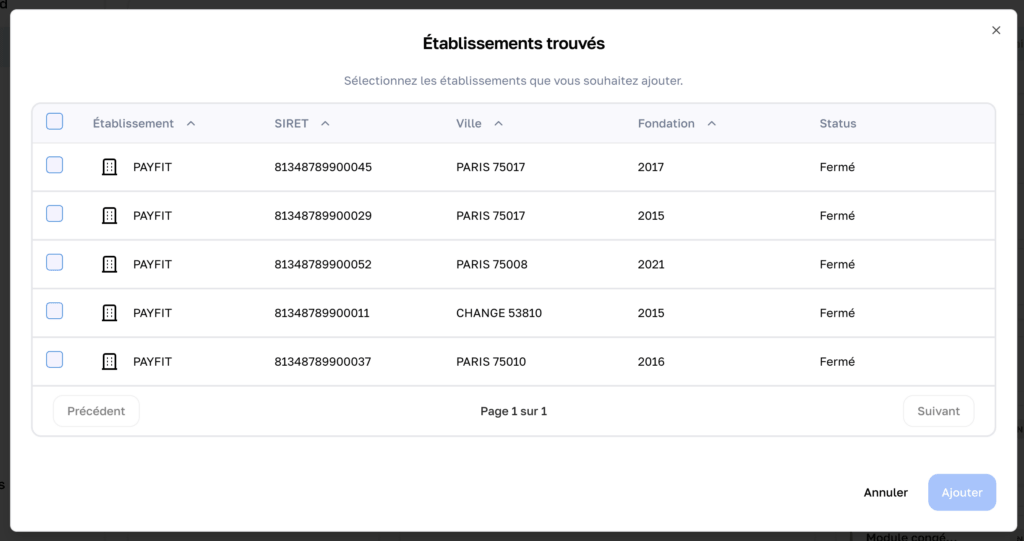Screen dimensions: 1024x541
Task: Tick the checkbox for CHANGE 53810 establishment
Action: coord(55,311)
